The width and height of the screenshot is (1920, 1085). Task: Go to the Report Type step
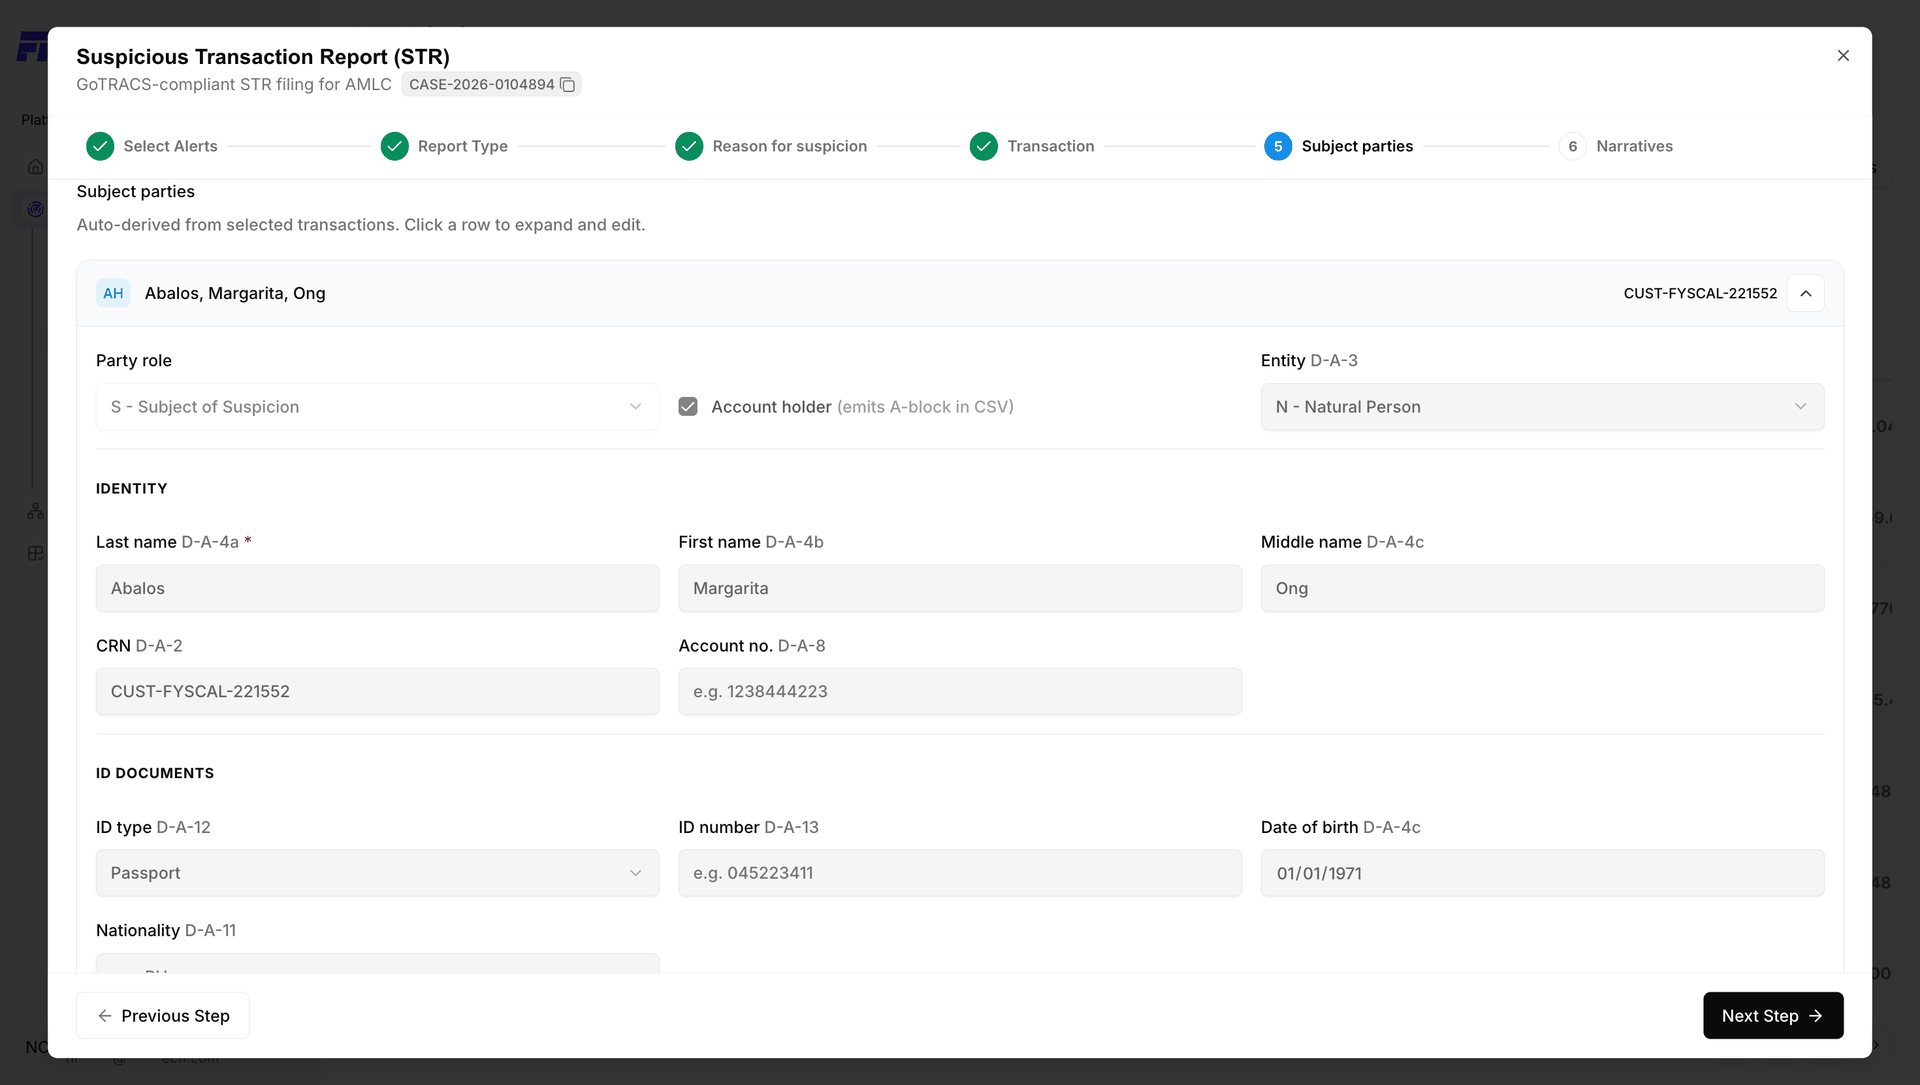[x=463, y=146]
